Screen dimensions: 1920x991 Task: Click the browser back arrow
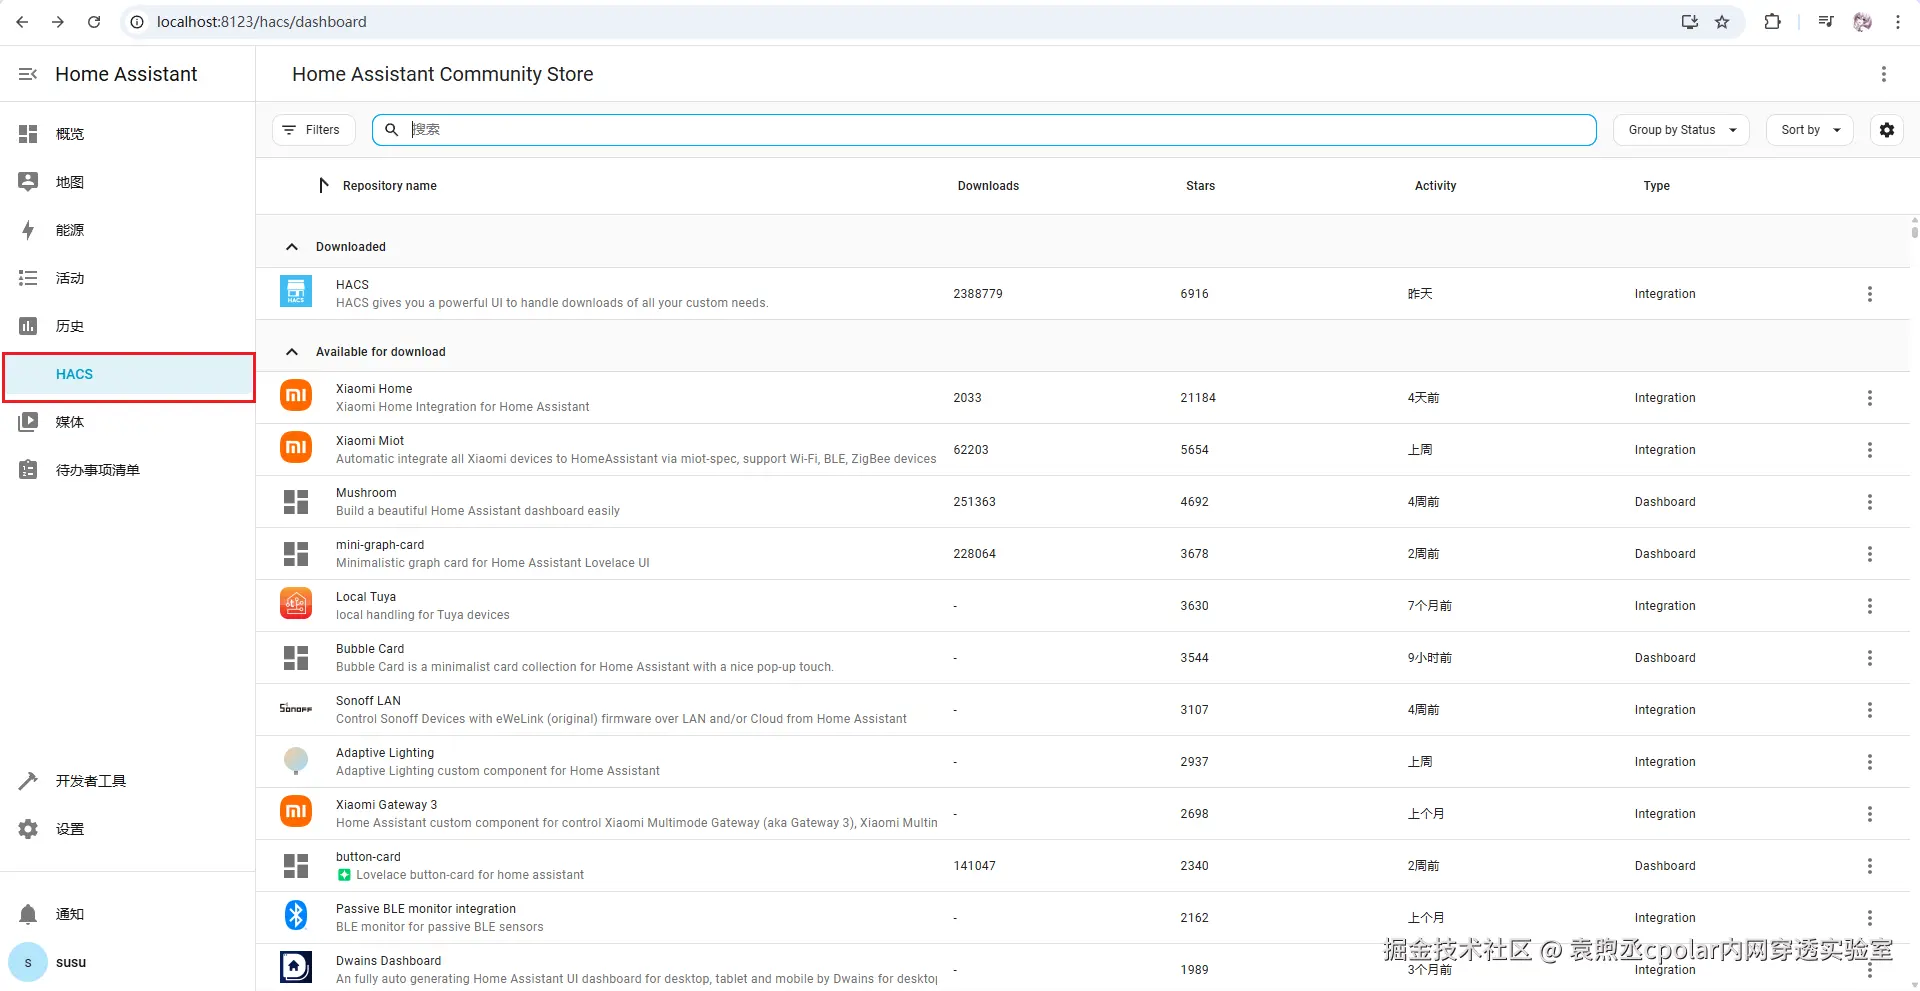tap(22, 22)
